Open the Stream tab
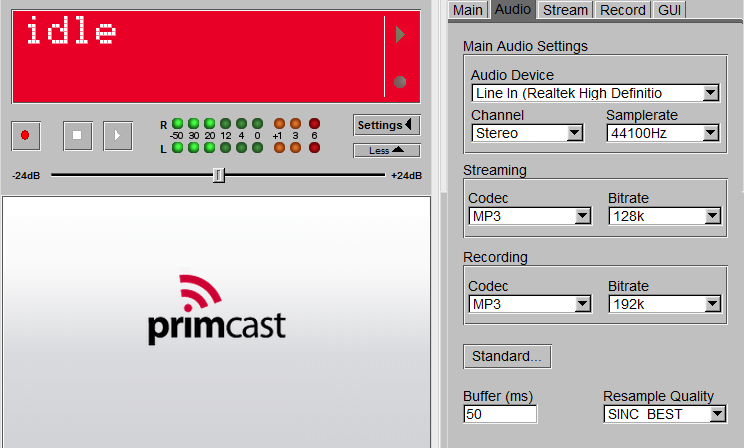744x448 pixels. coord(565,10)
